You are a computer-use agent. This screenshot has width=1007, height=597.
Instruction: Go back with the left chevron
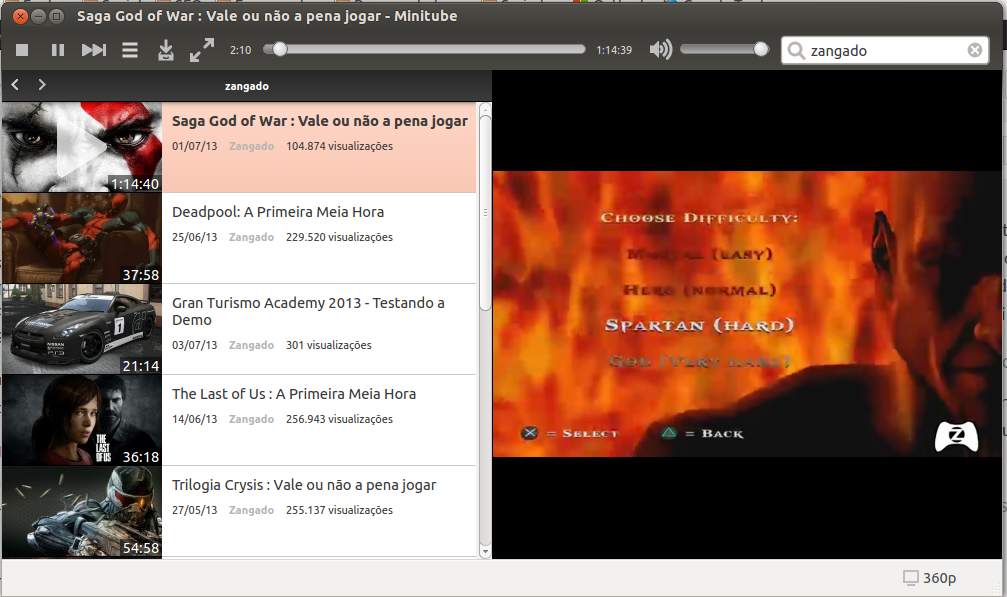[15, 85]
